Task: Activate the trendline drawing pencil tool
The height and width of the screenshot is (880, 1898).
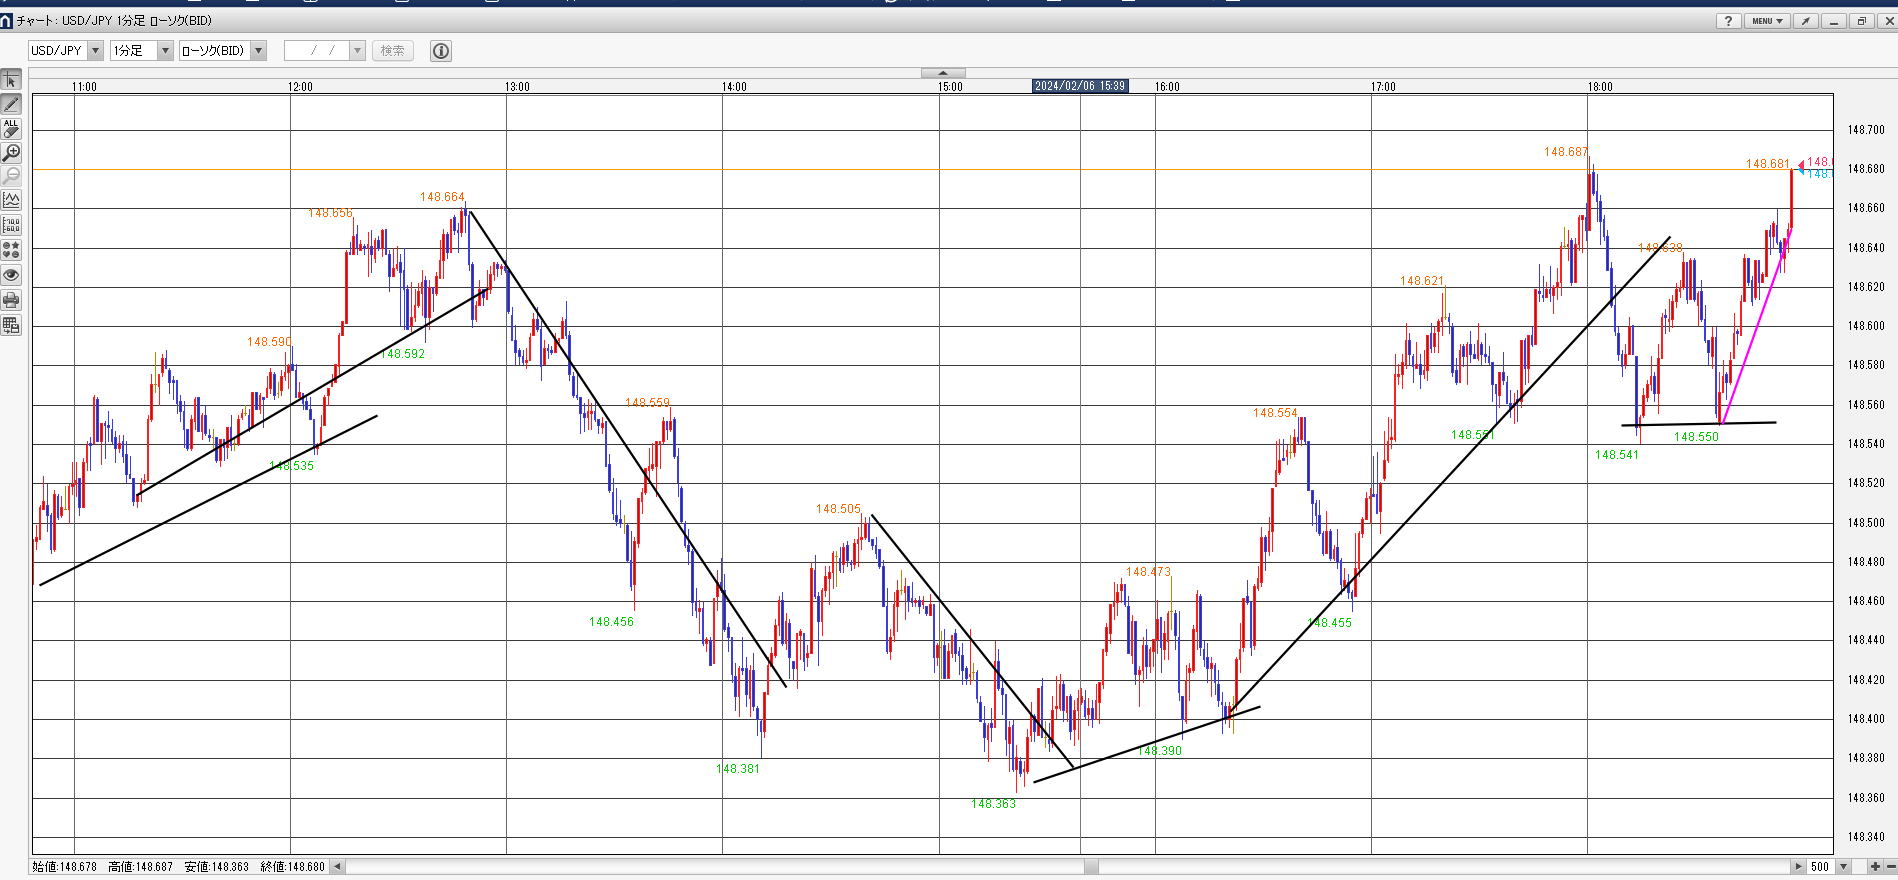Action: point(11,104)
